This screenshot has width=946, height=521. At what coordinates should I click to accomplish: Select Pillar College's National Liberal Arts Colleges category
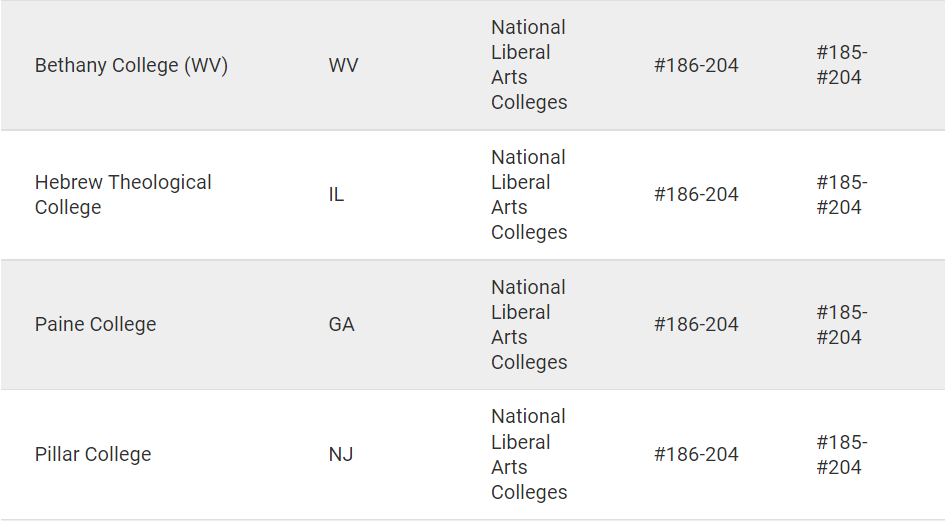click(x=529, y=454)
